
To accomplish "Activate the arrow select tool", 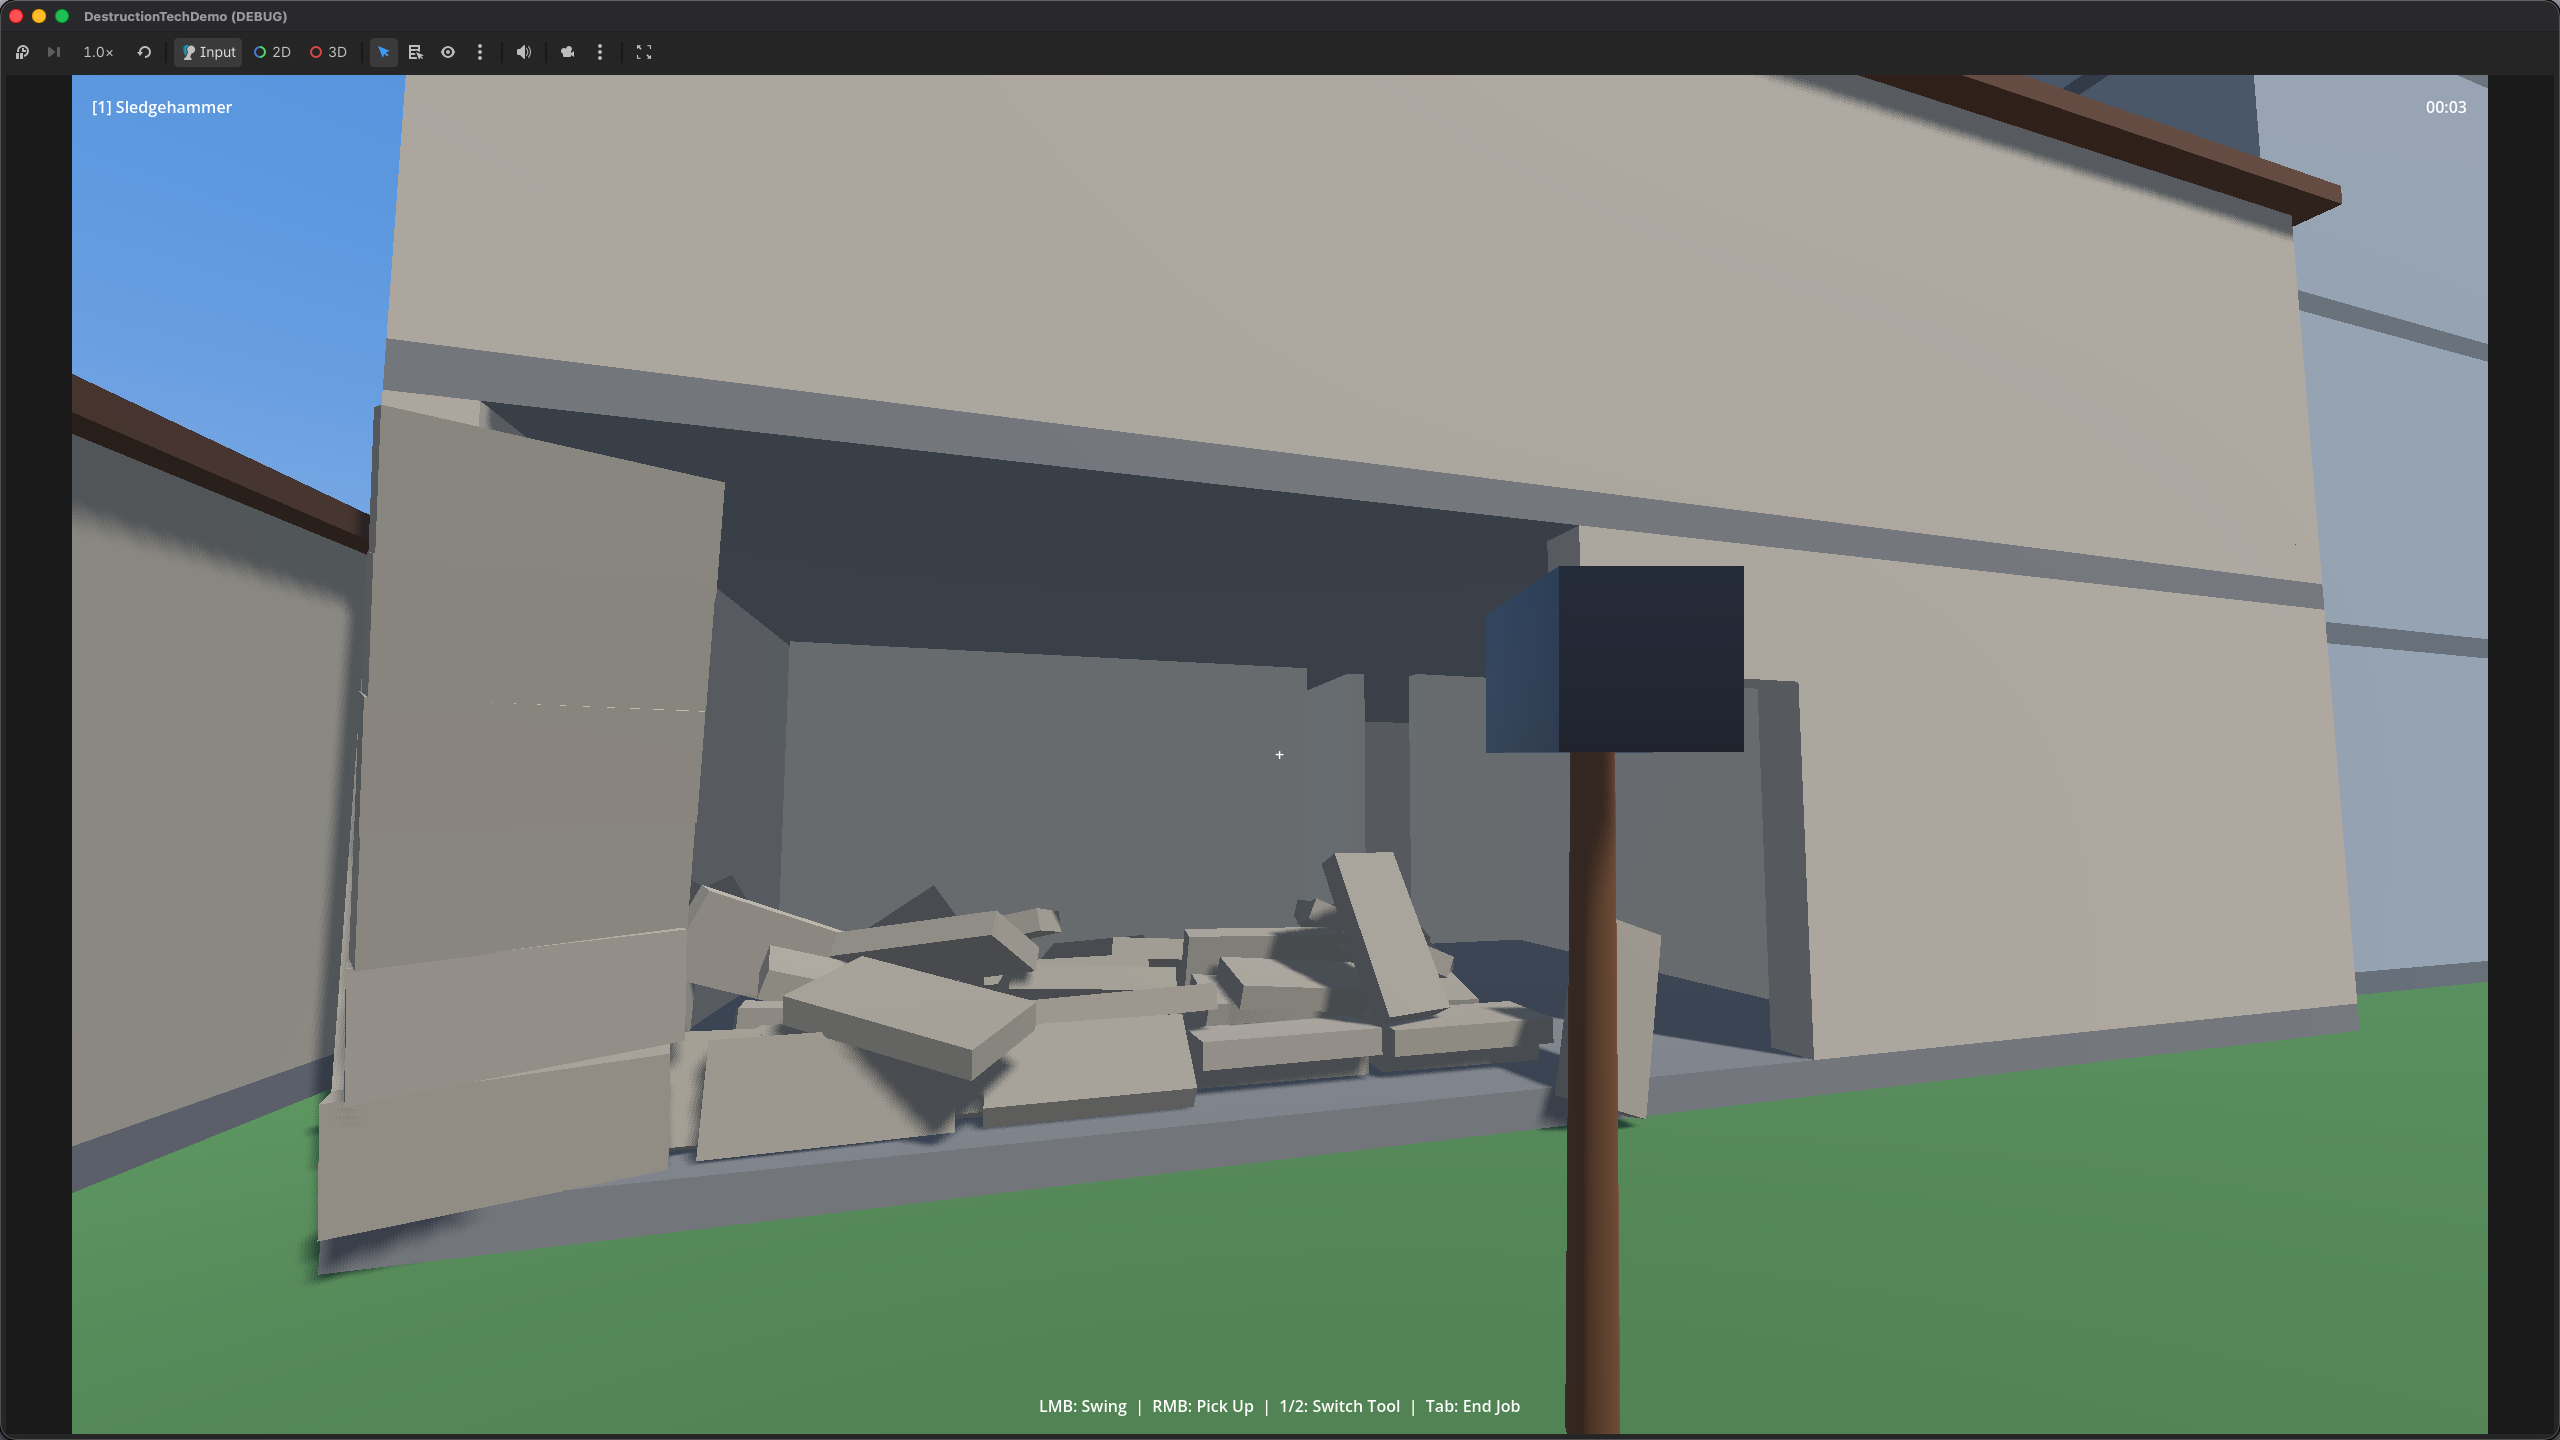I will click(384, 52).
